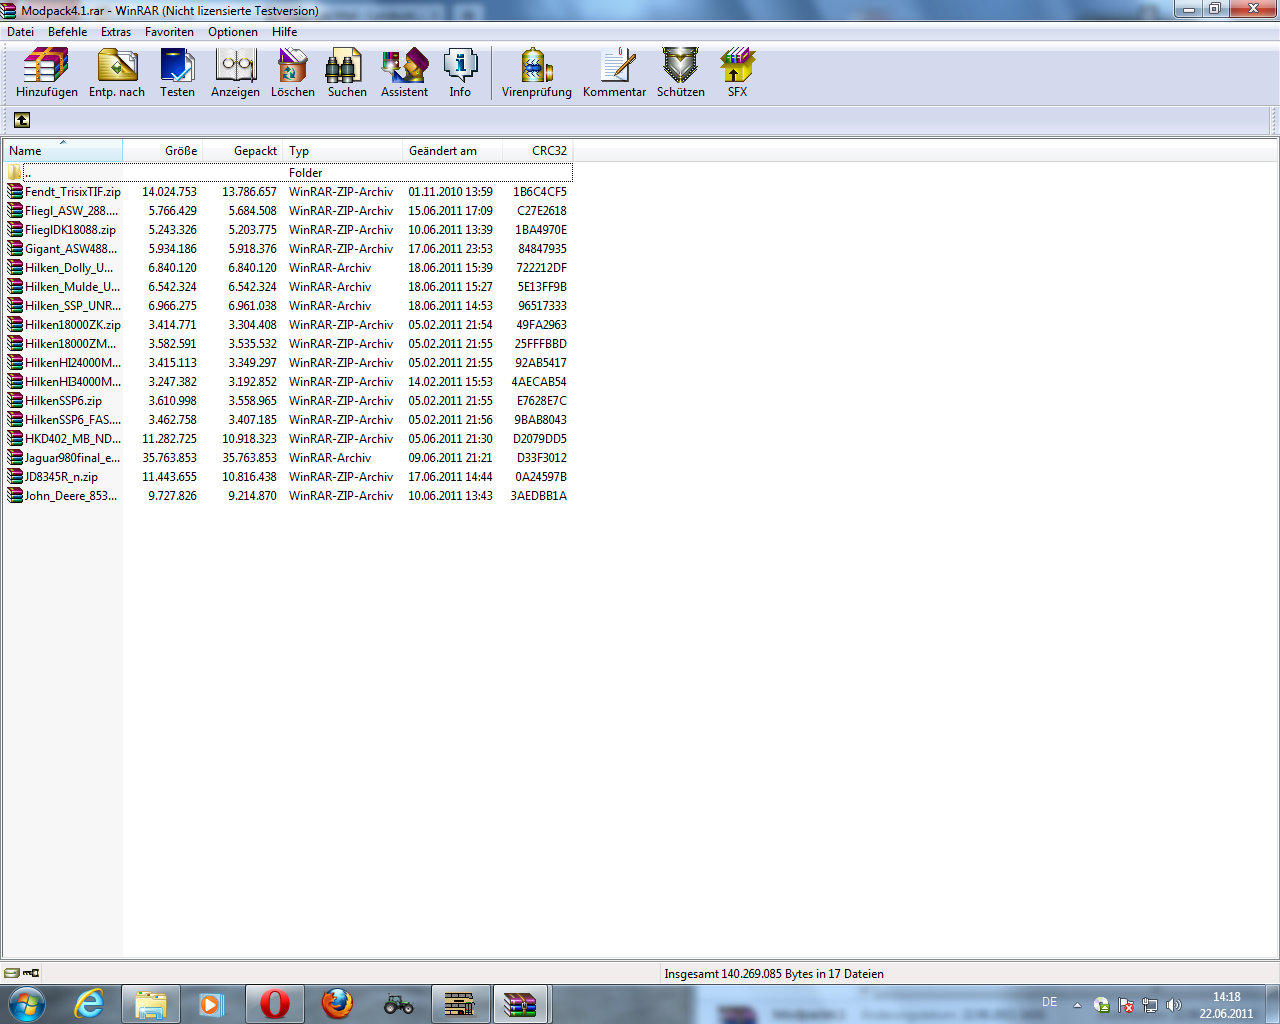1280x1024 pixels.
Task: Open Internet Explorer from taskbar
Action: (89, 1004)
